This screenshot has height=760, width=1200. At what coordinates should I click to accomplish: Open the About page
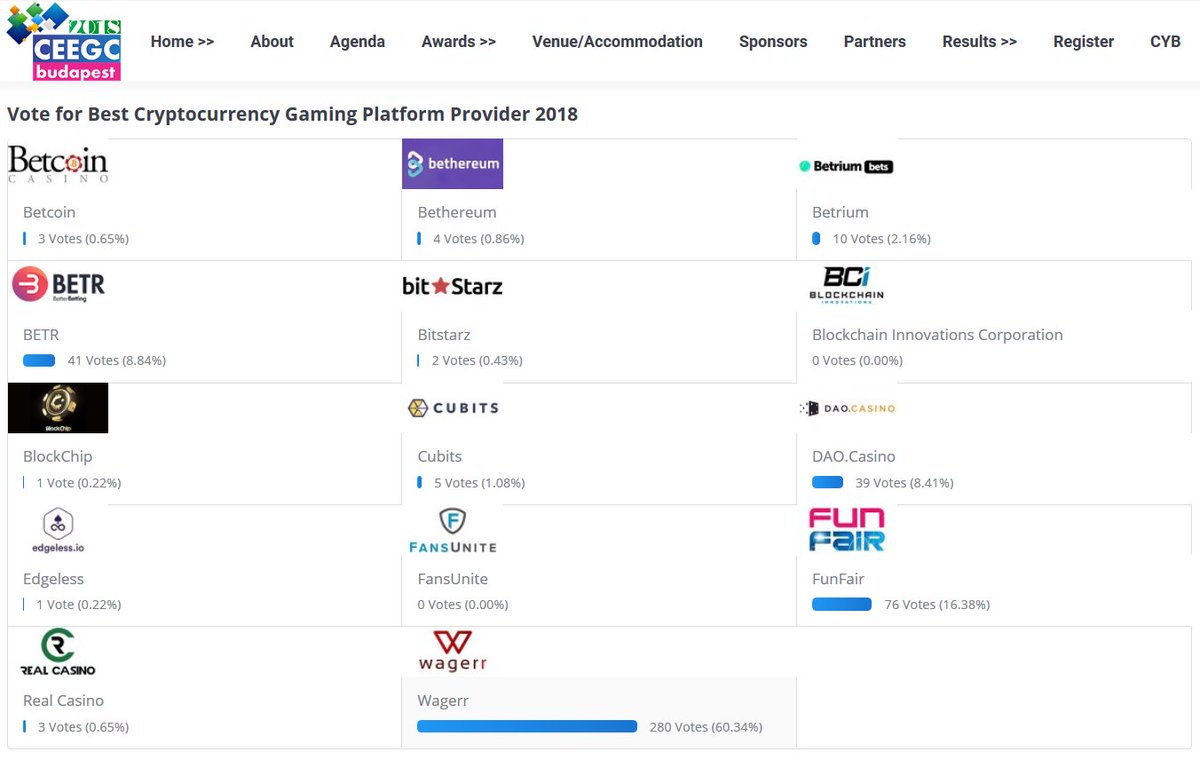pos(272,42)
